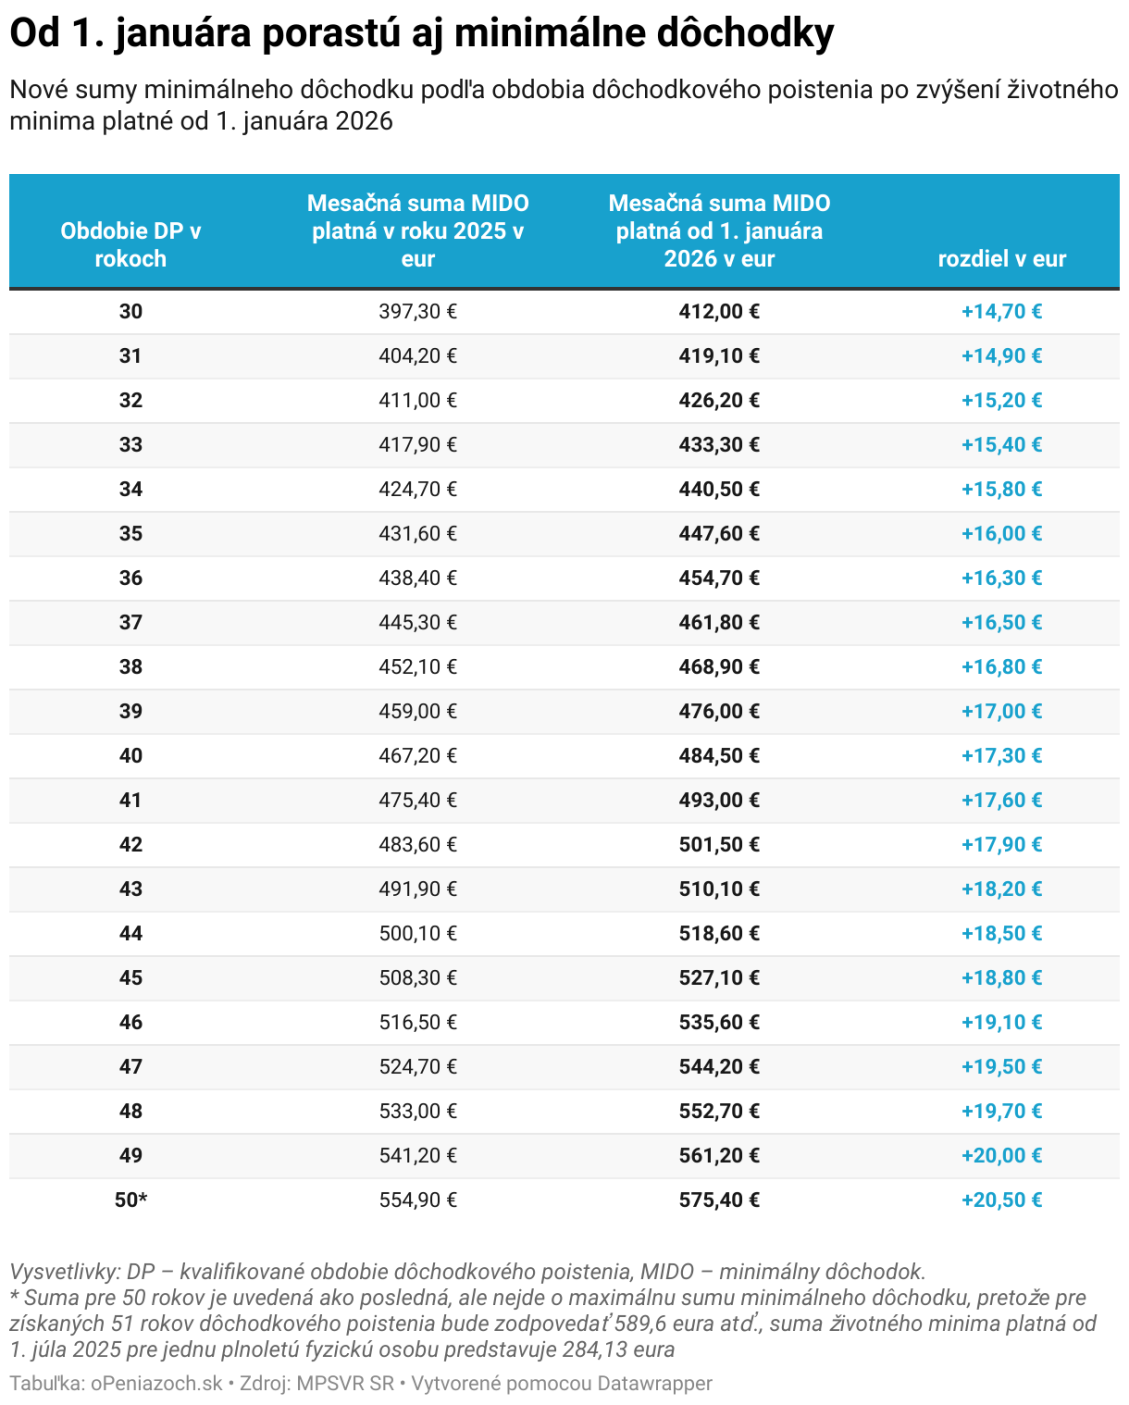Viewport: 1129px width, 1405px height.
Task: Click the 'rozdiel v eur' column header
Action: 1001,259
